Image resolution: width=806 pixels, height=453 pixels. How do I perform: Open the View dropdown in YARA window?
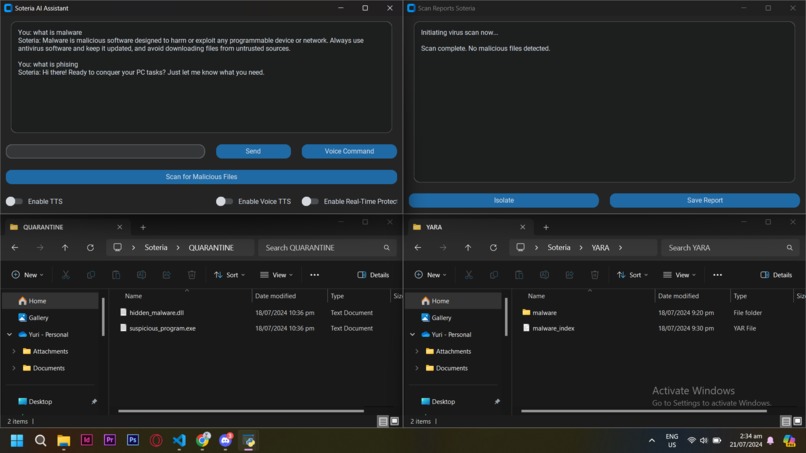coord(680,275)
